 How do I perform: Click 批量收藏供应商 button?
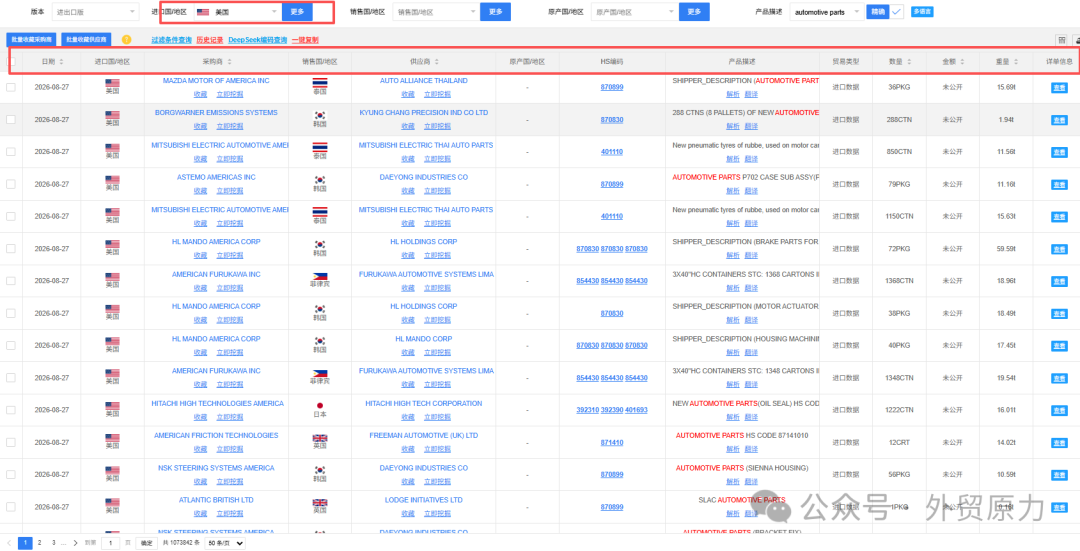tap(87, 40)
